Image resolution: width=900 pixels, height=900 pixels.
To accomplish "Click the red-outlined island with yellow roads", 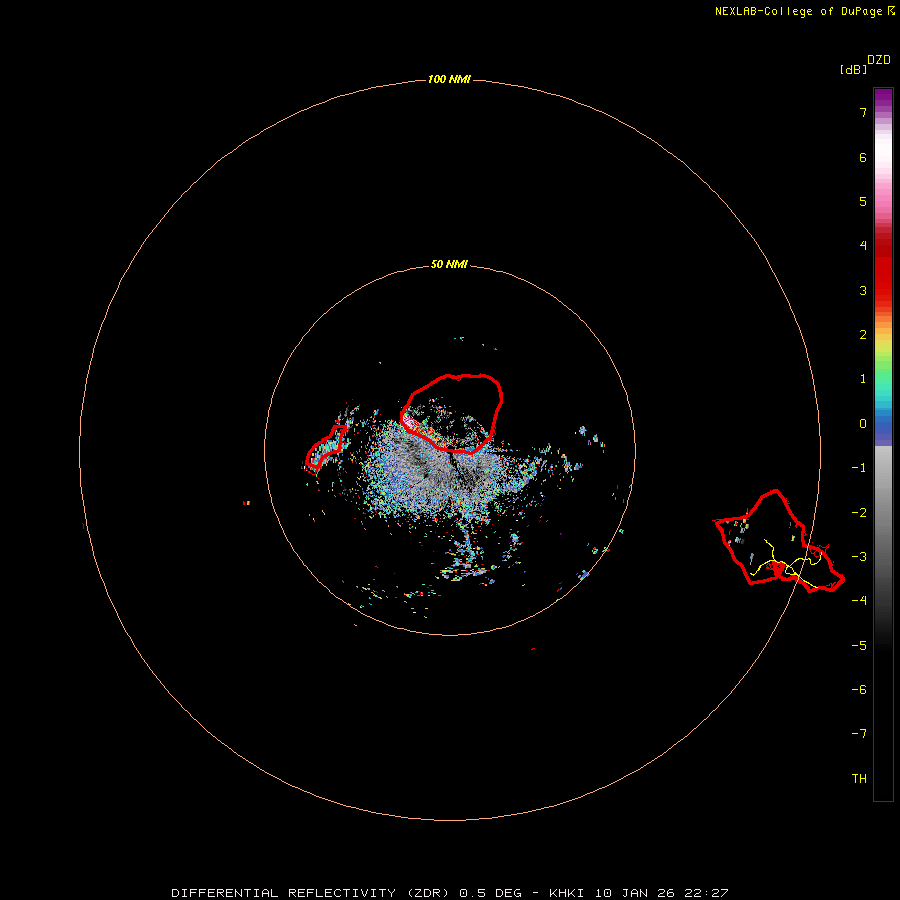I will [x=779, y=541].
